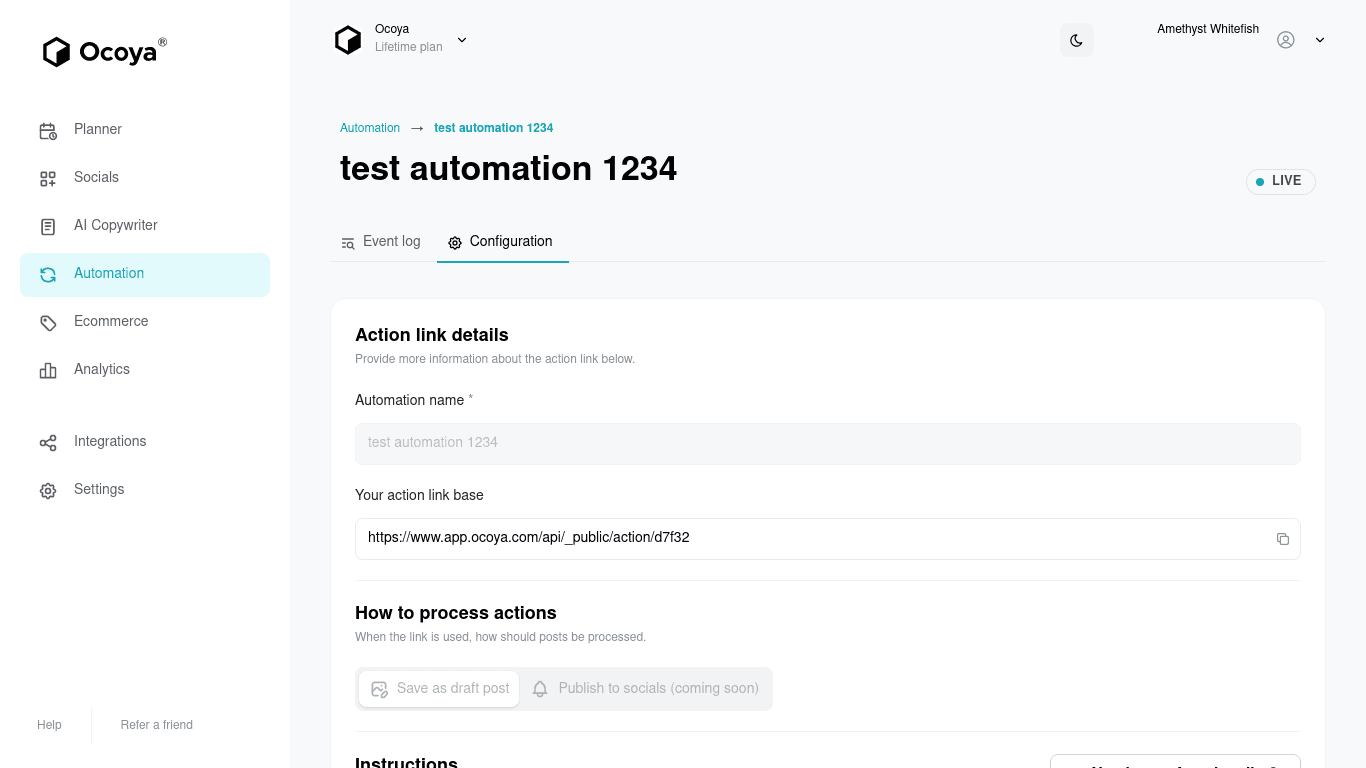Click the test automation 1234 page title
Screen dimensions: 1366x768
coord(509,168)
